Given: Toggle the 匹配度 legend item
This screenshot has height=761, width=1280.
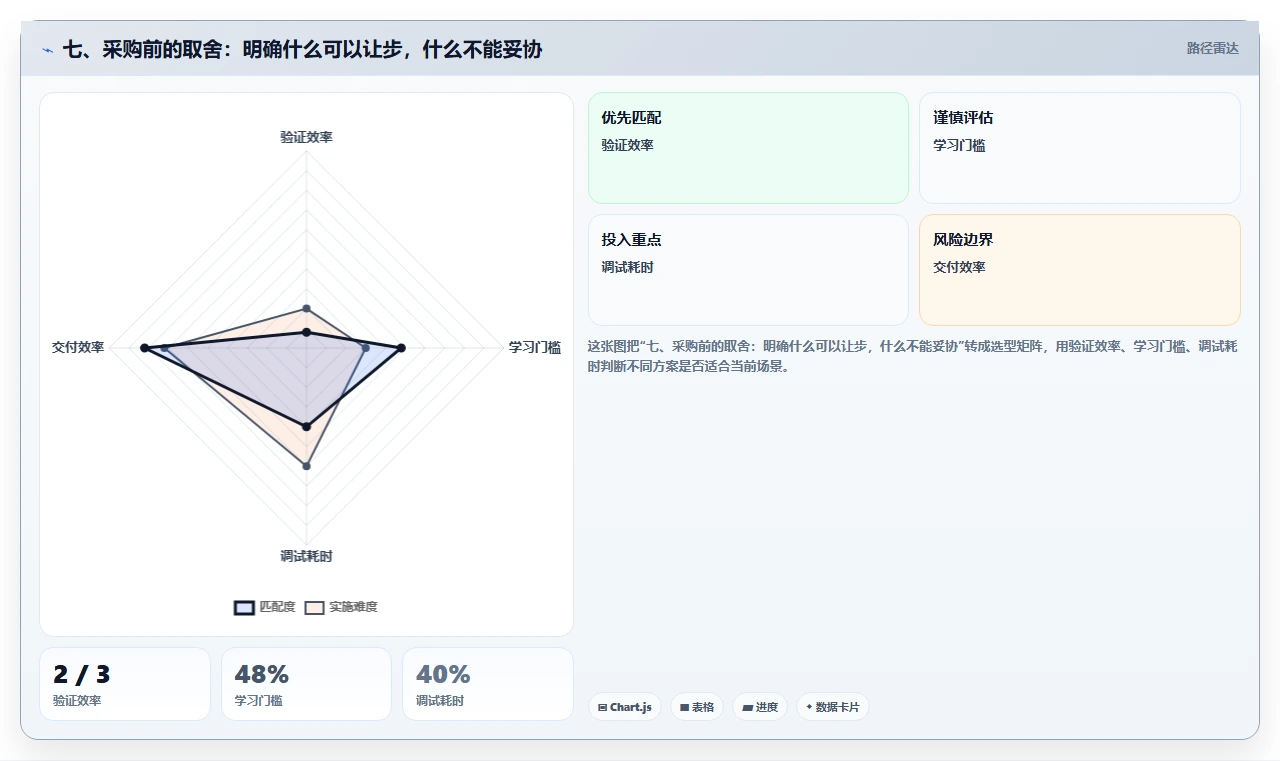Looking at the screenshot, I should (x=265, y=607).
